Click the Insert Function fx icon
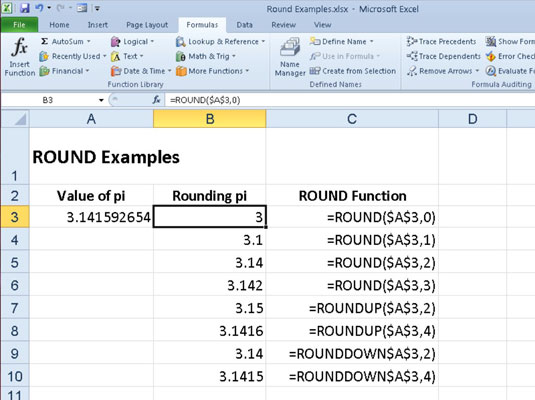Screen dimensions: 535x400 tap(19, 48)
